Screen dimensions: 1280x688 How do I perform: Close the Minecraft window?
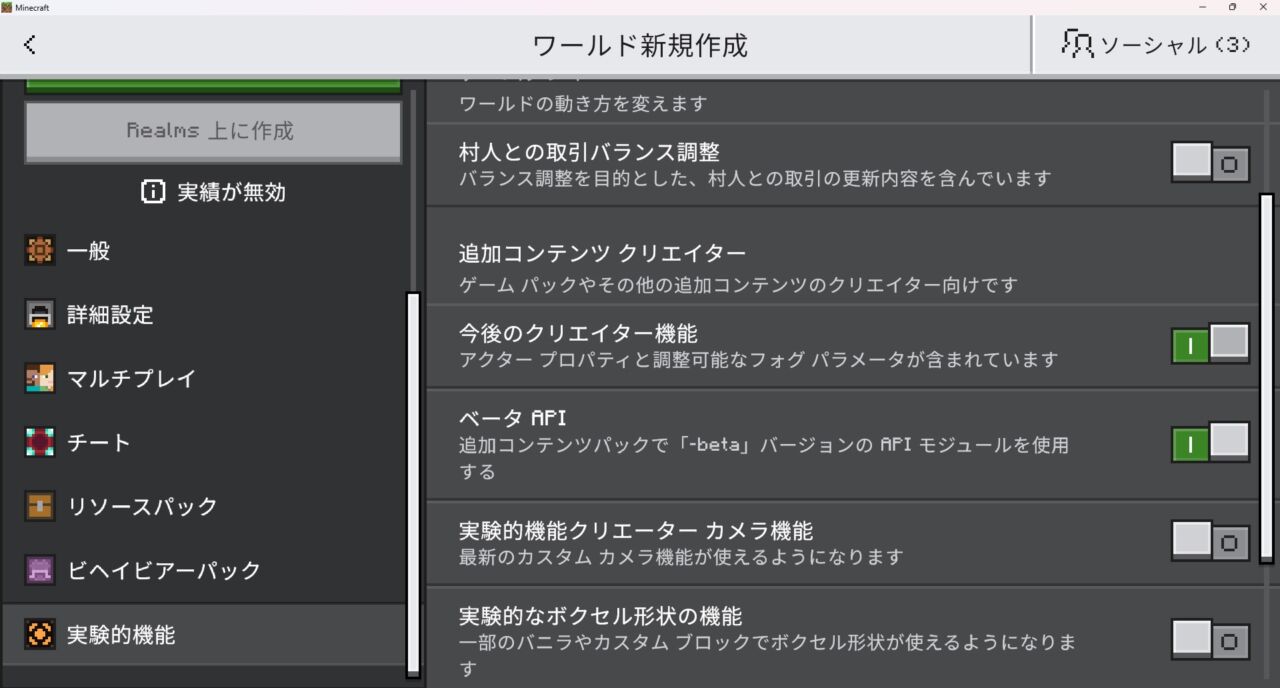click(x=1263, y=7)
